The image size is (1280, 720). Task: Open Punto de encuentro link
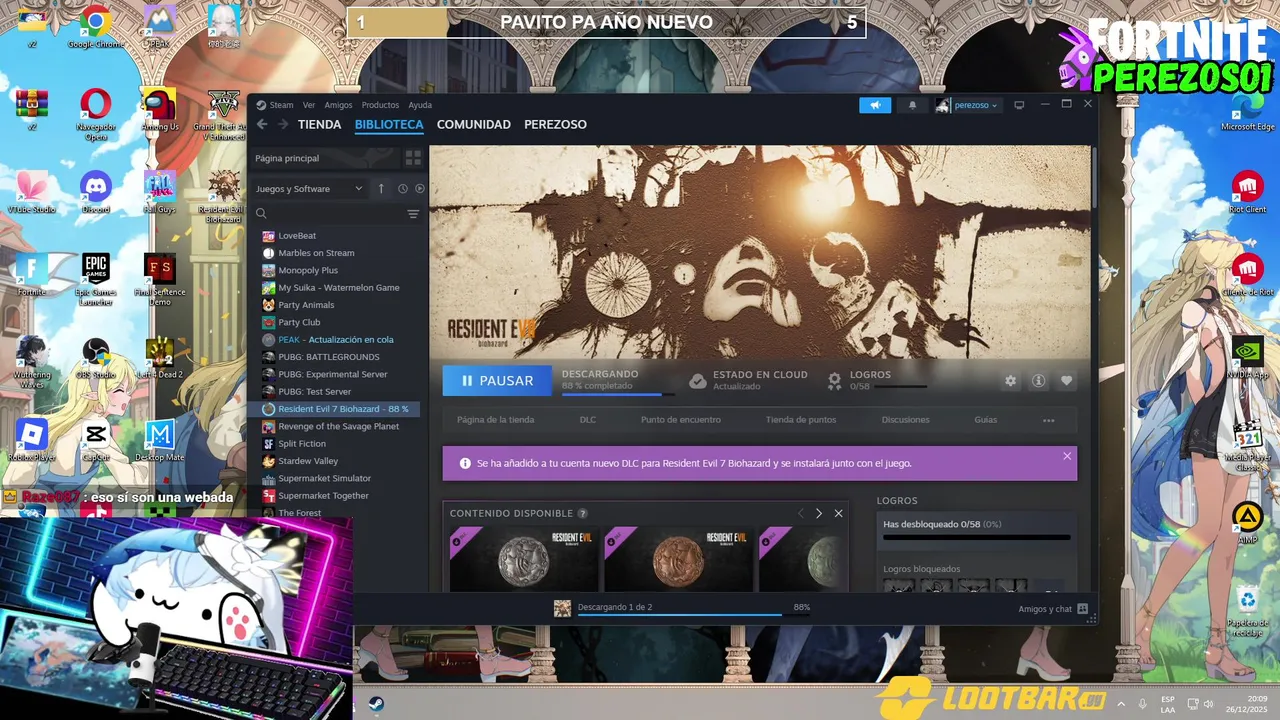[x=681, y=420]
